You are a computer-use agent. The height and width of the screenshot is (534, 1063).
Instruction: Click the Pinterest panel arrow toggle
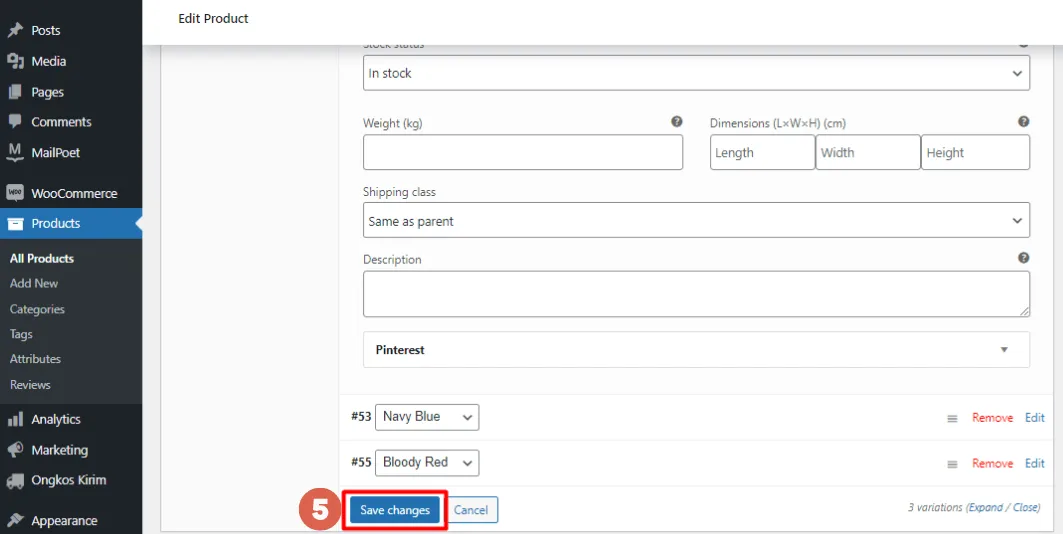[1004, 350]
